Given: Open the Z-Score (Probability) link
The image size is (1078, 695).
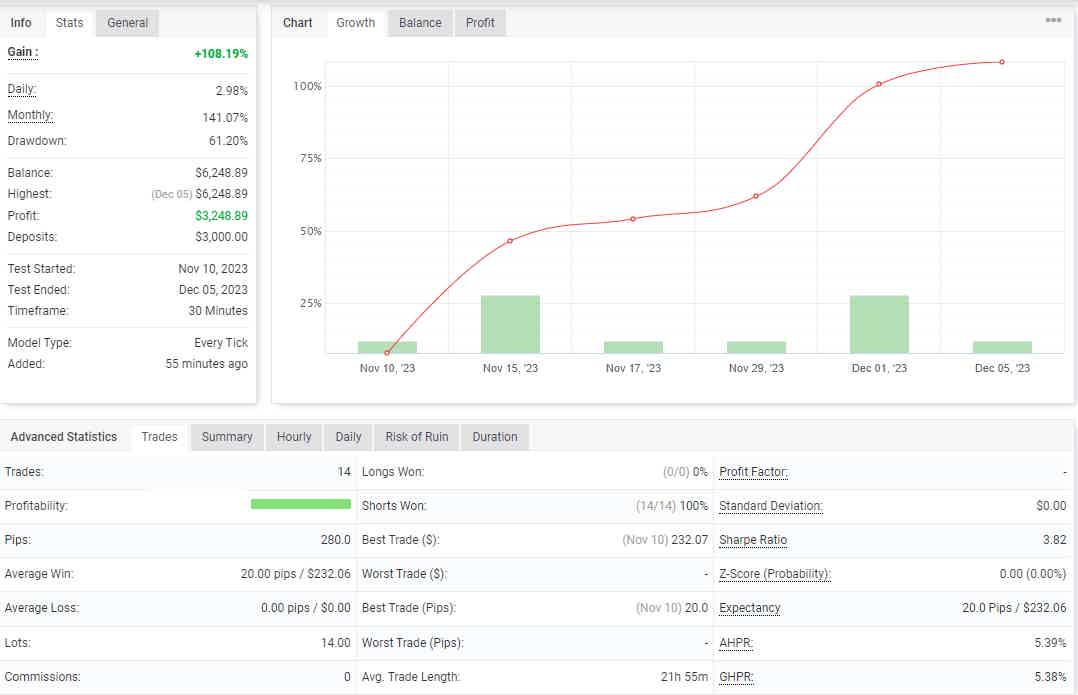Looking at the screenshot, I should [774, 574].
